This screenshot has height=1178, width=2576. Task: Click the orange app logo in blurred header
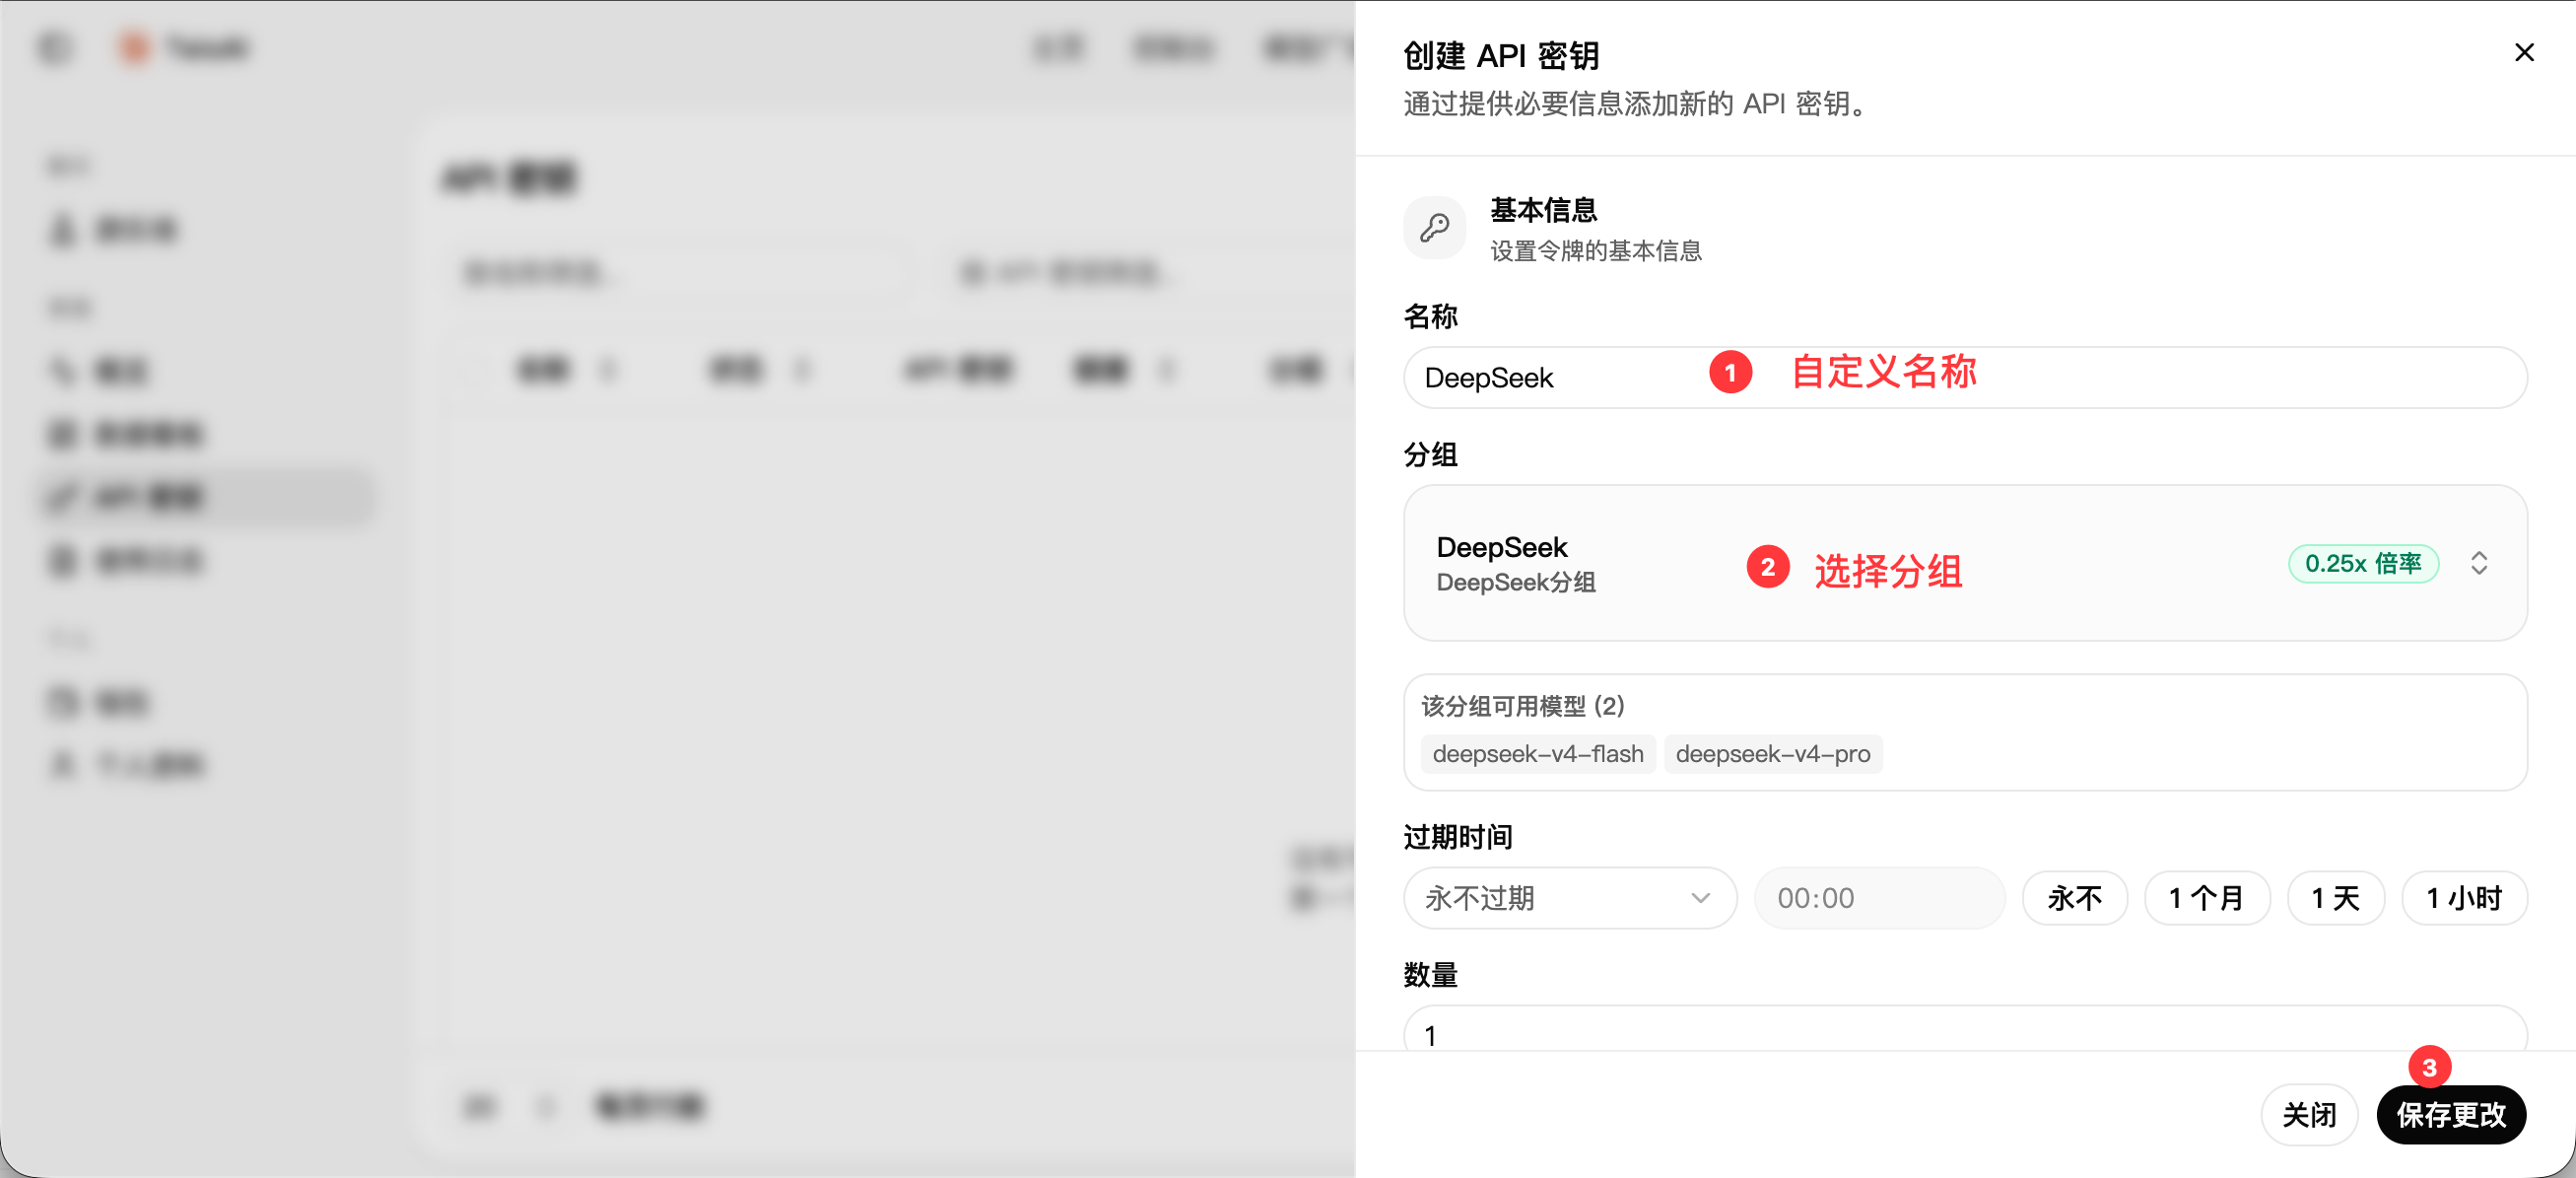click(134, 47)
